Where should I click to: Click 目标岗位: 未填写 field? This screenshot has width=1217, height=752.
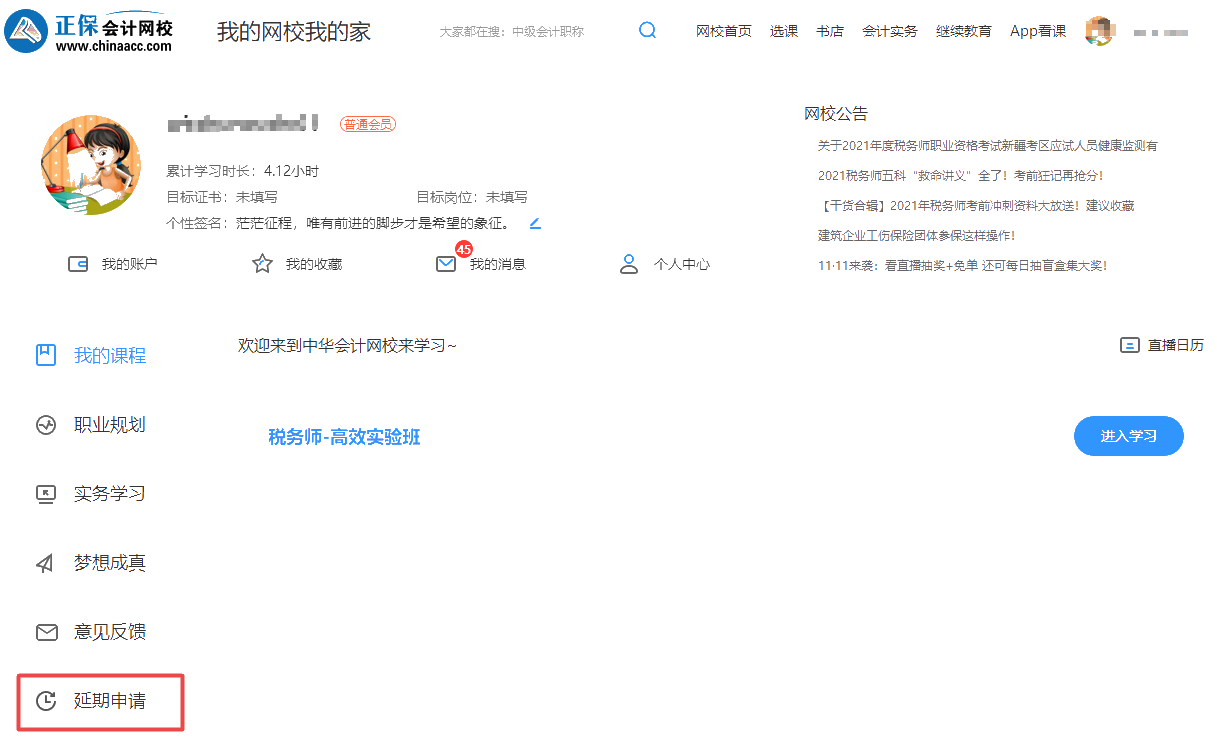pyautogui.click(x=472, y=197)
